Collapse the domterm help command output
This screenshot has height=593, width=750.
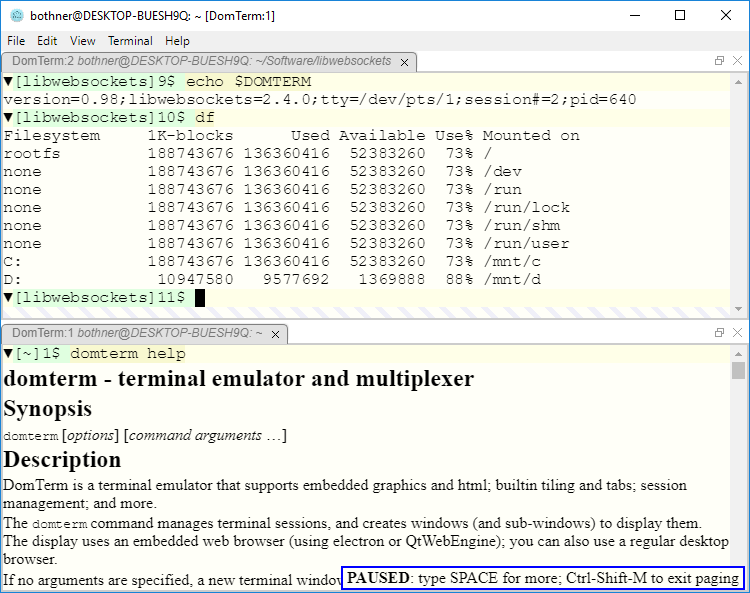tap(8, 354)
